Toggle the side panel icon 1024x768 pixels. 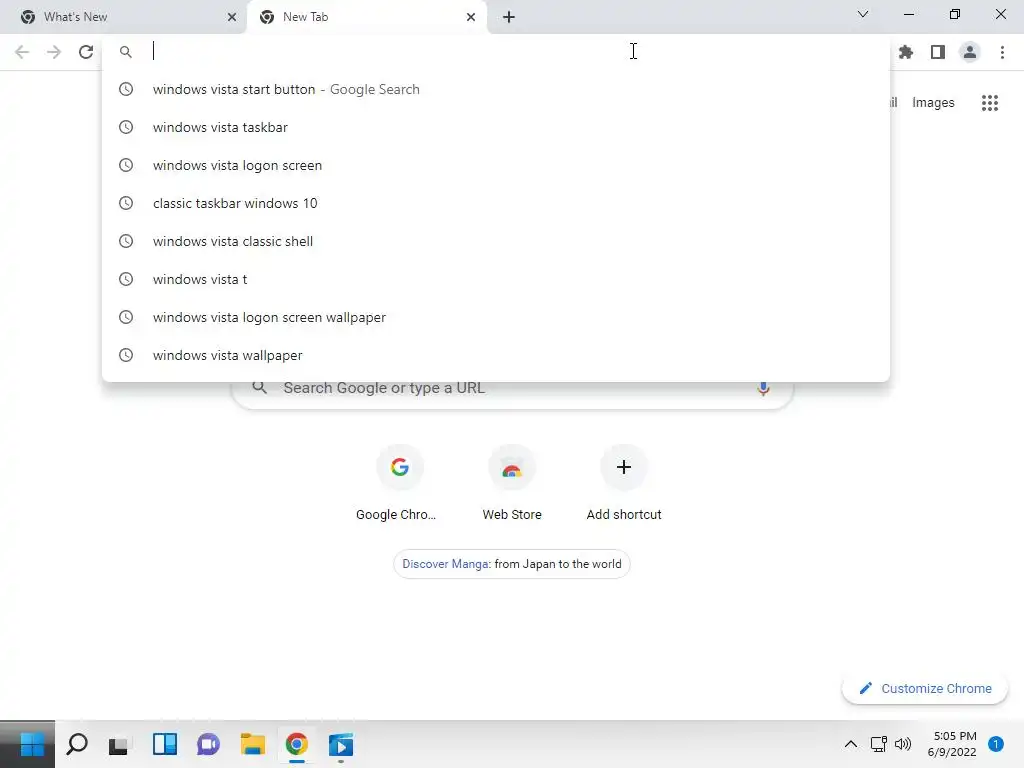tap(938, 52)
